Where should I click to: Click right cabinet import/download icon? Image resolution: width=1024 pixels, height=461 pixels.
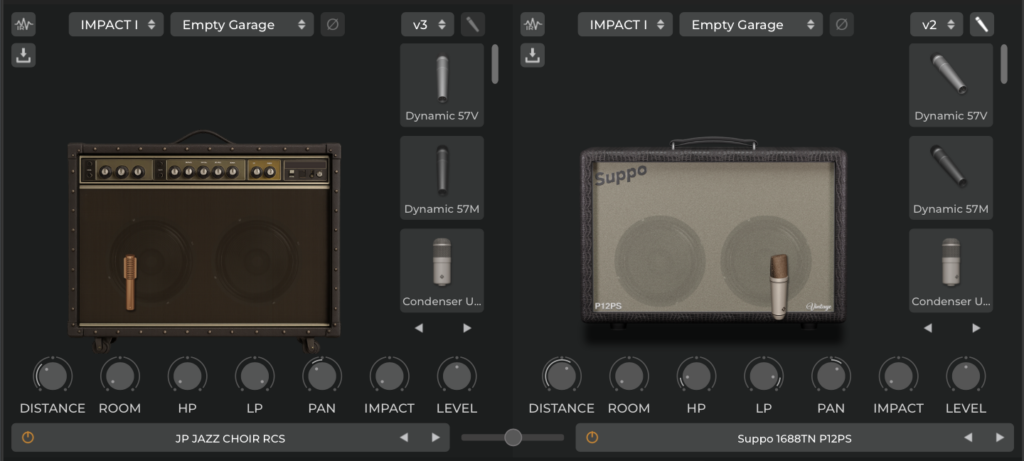pyautogui.click(x=532, y=56)
